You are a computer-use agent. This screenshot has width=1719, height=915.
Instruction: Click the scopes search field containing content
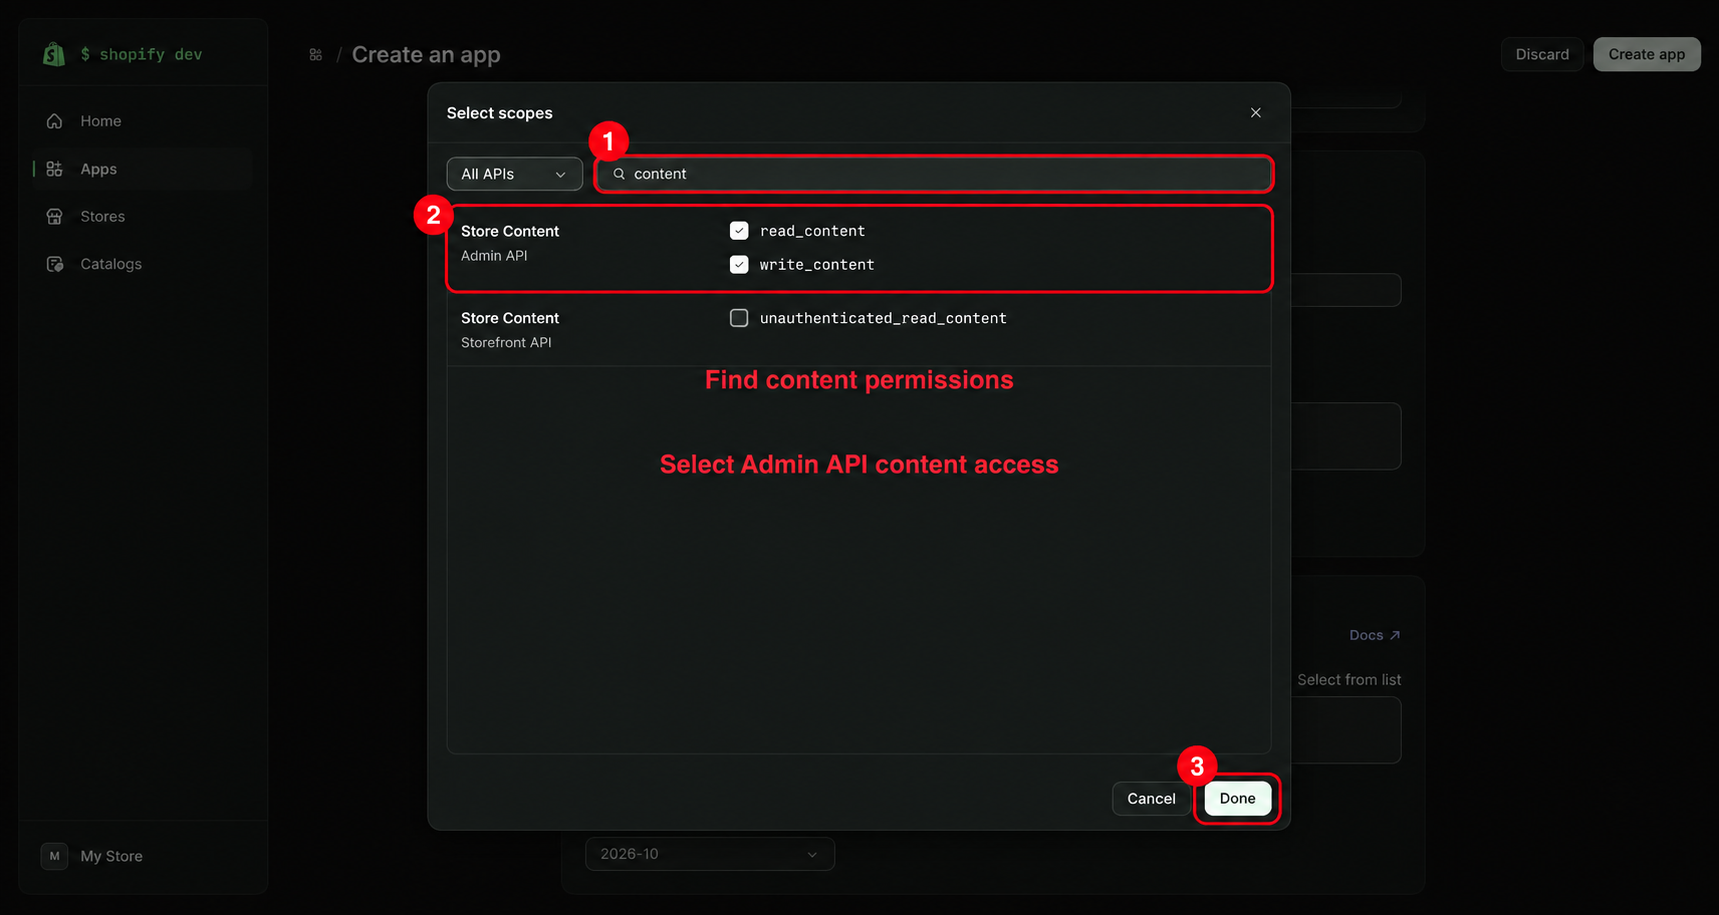tap(934, 174)
